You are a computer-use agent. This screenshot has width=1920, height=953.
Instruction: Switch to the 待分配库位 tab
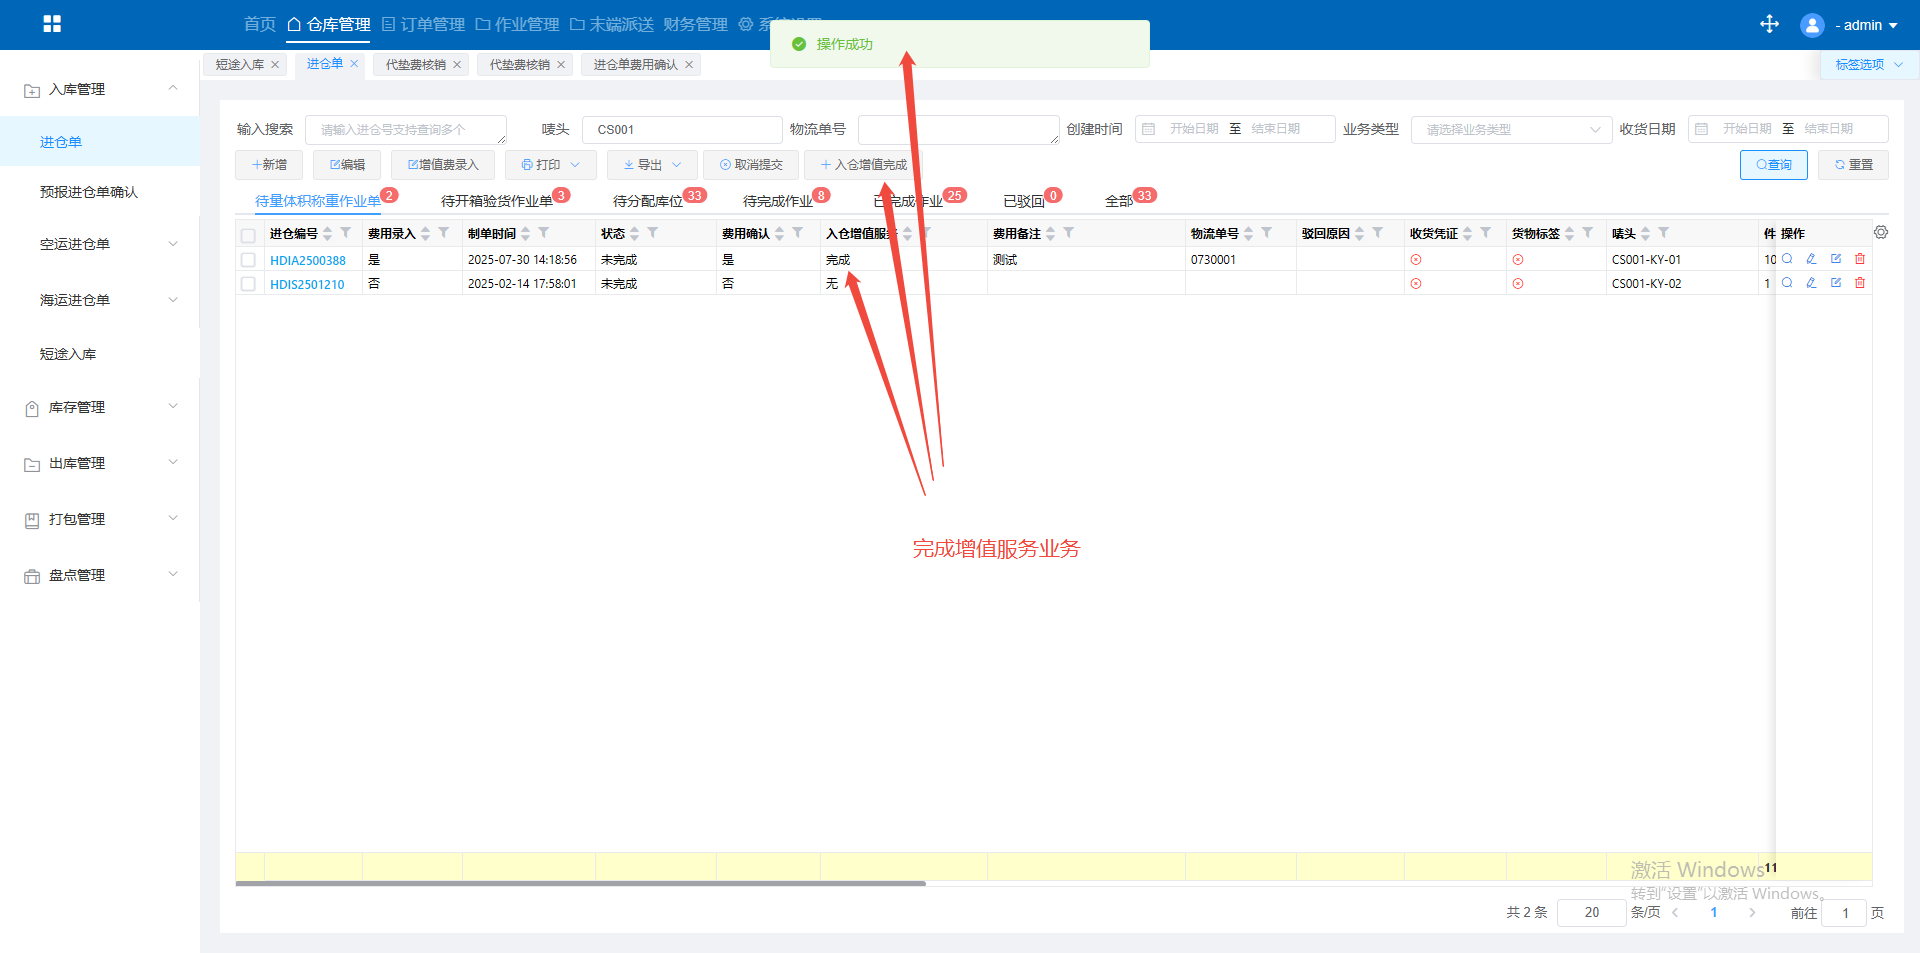point(648,201)
